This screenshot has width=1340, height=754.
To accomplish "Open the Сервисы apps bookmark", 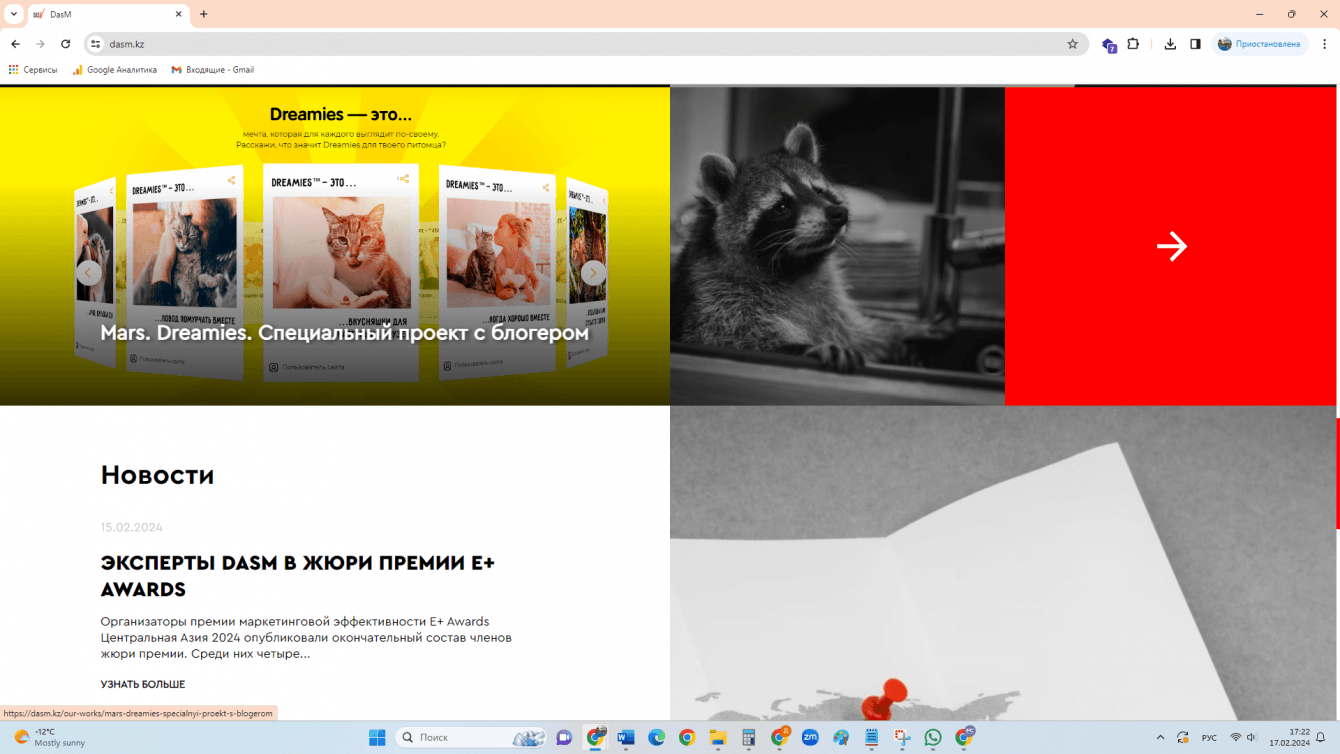I will 32,70.
